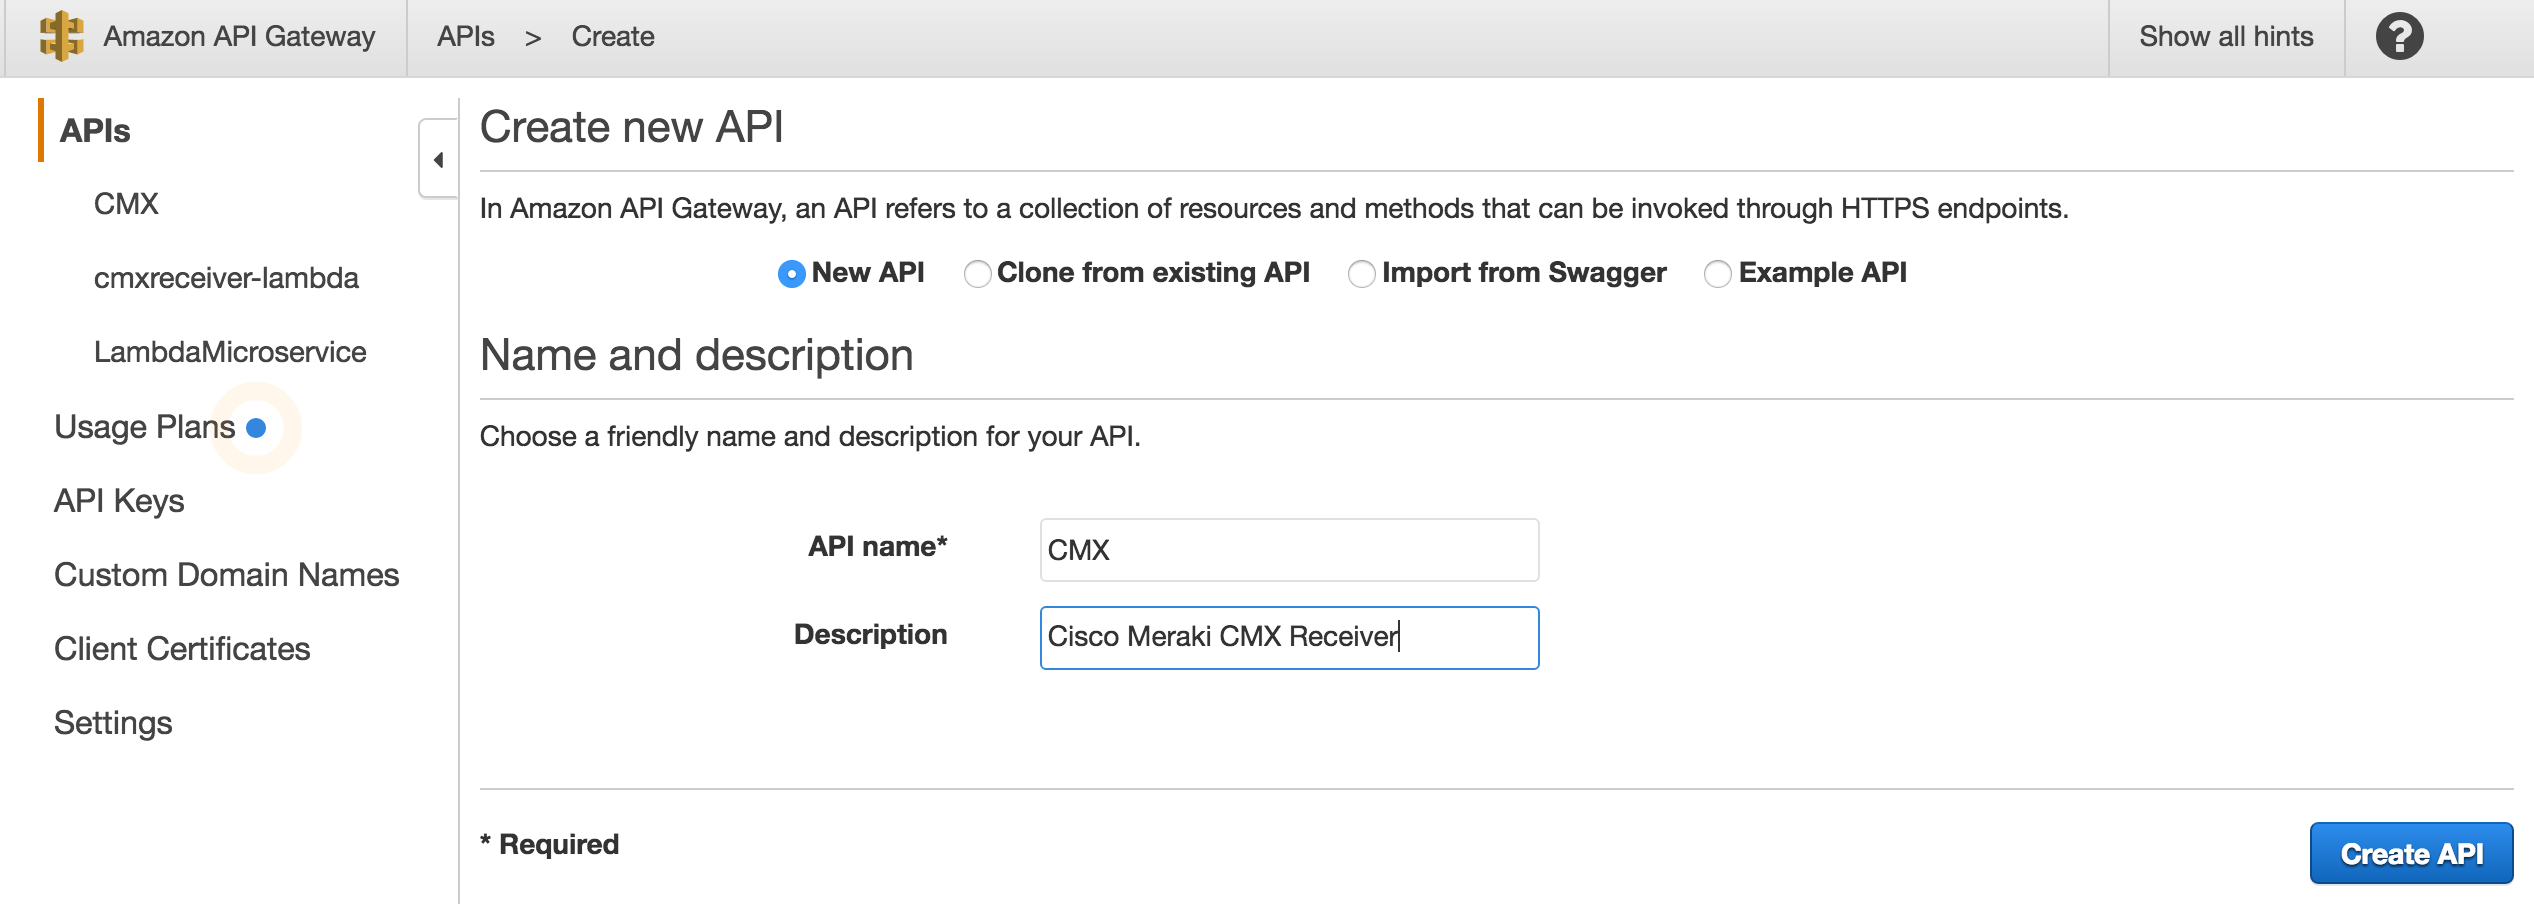Click the * Required note text
This screenshot has width=2534, height=904.
tap(549, 845)
